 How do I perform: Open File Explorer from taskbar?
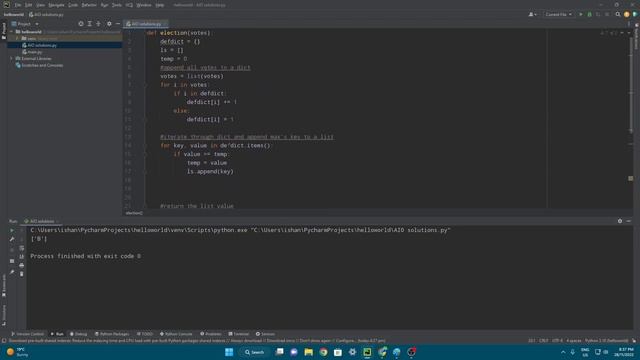(x=309, y=352)
